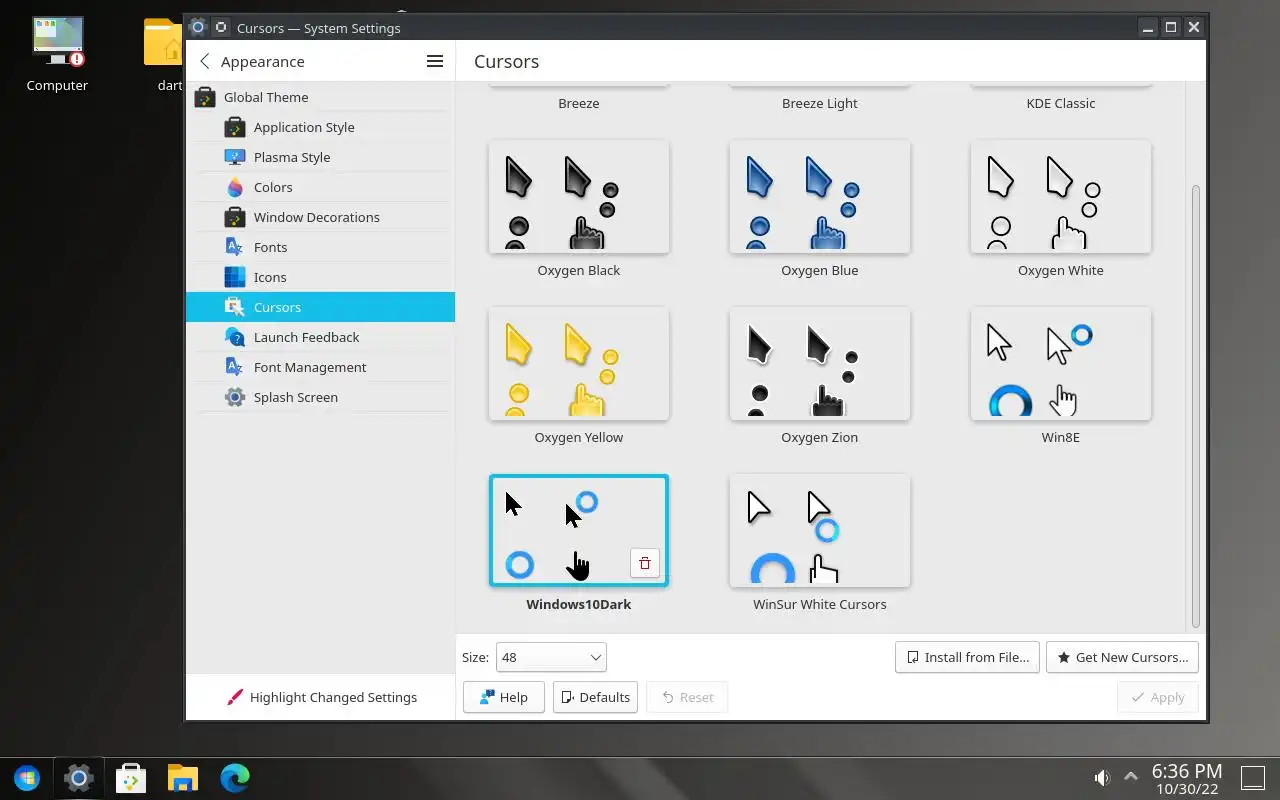
Task: Click the Windows10Dark theme preview
Action: coord(579,530)
